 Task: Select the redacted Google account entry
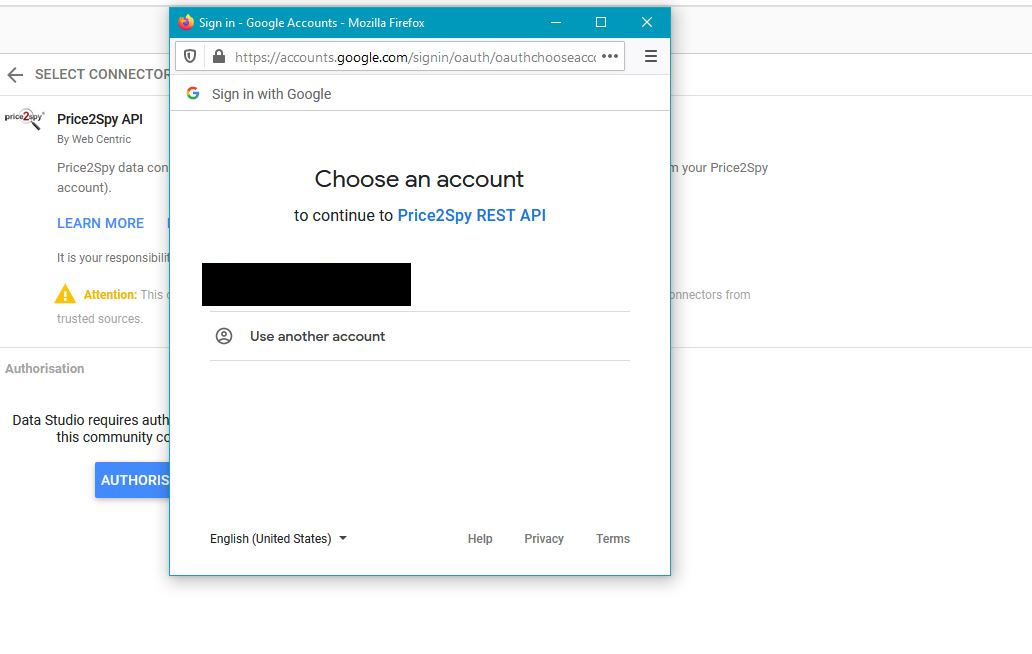pos(306,284)
